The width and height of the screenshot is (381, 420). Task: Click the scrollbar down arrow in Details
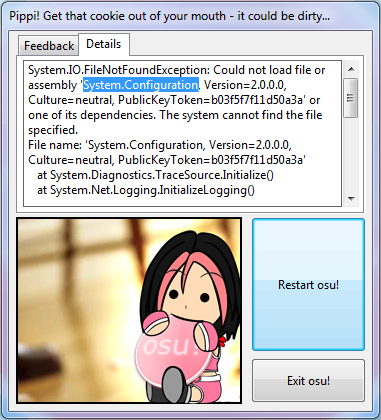coord(351,199)
